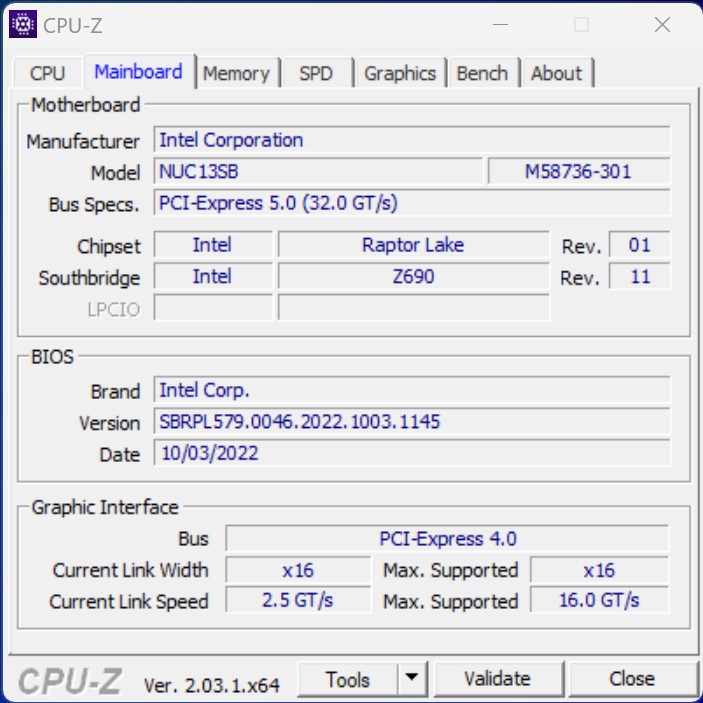Click the Tools button
The width and height of the screenshot is (703, 703).
(x=348, y=680)
